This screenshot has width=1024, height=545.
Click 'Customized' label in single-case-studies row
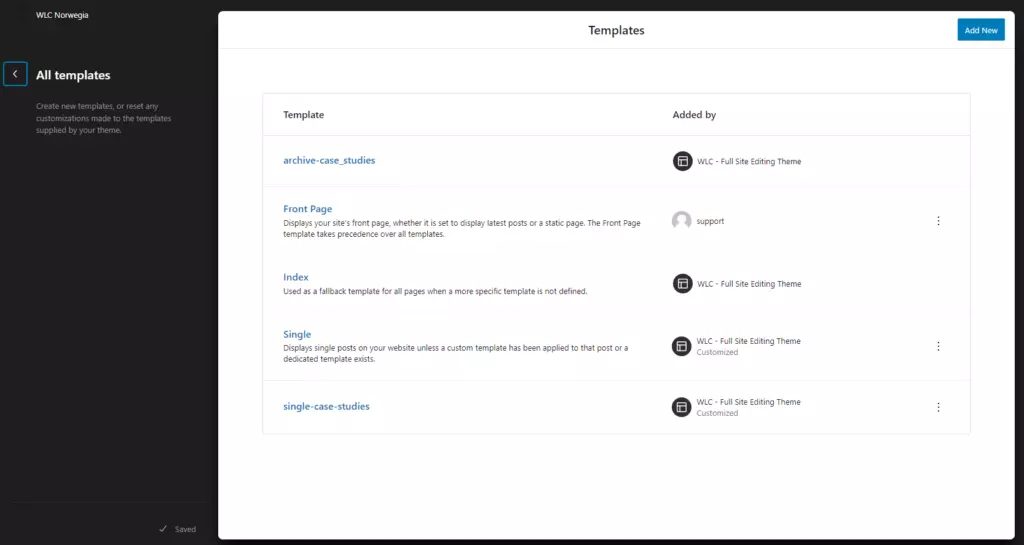[717, 413]
